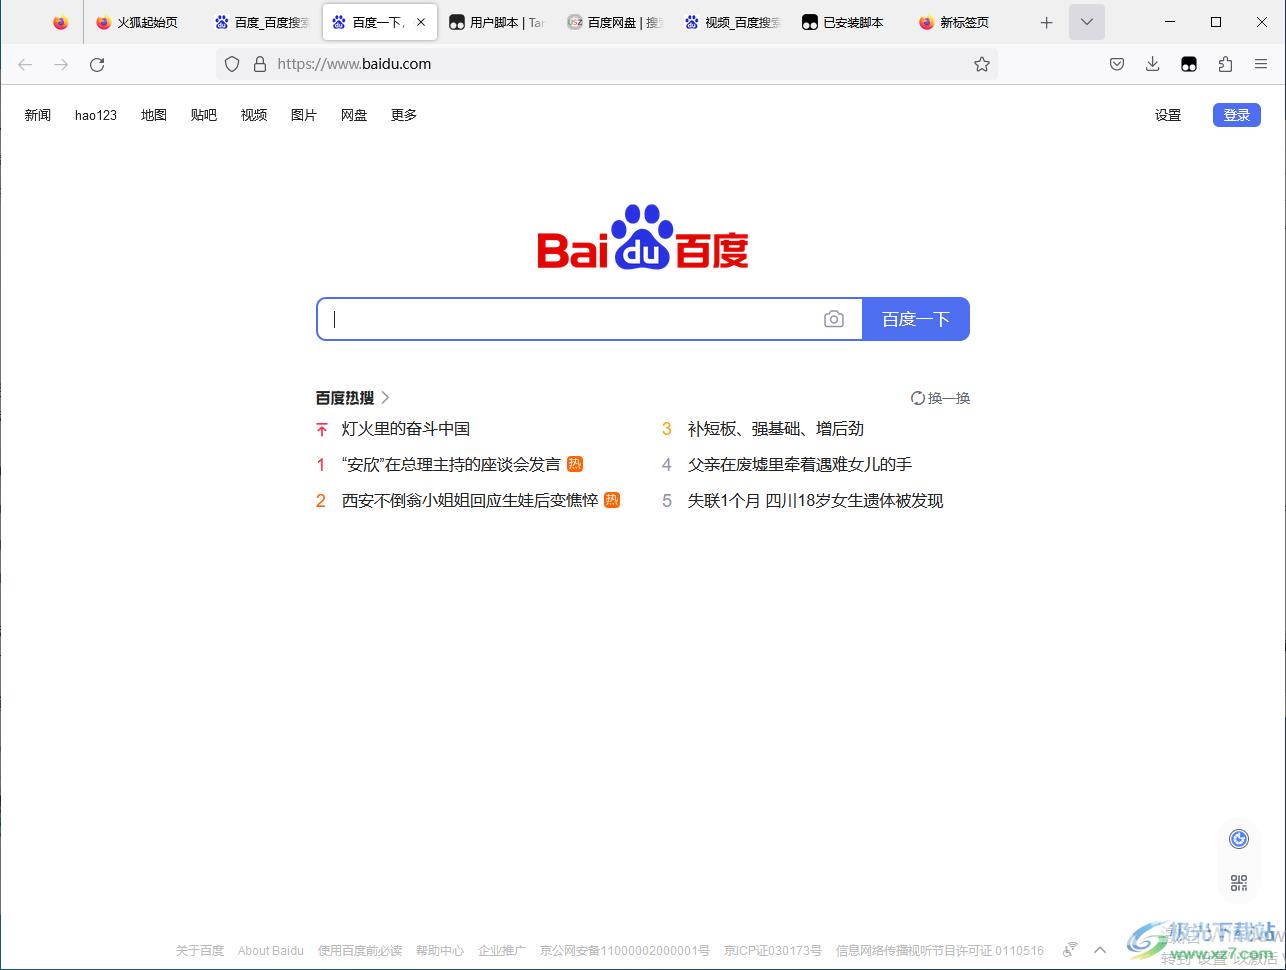Open 贴吧 link
Viewport: 1286px width, 970px height.
(x=204, y=115)
